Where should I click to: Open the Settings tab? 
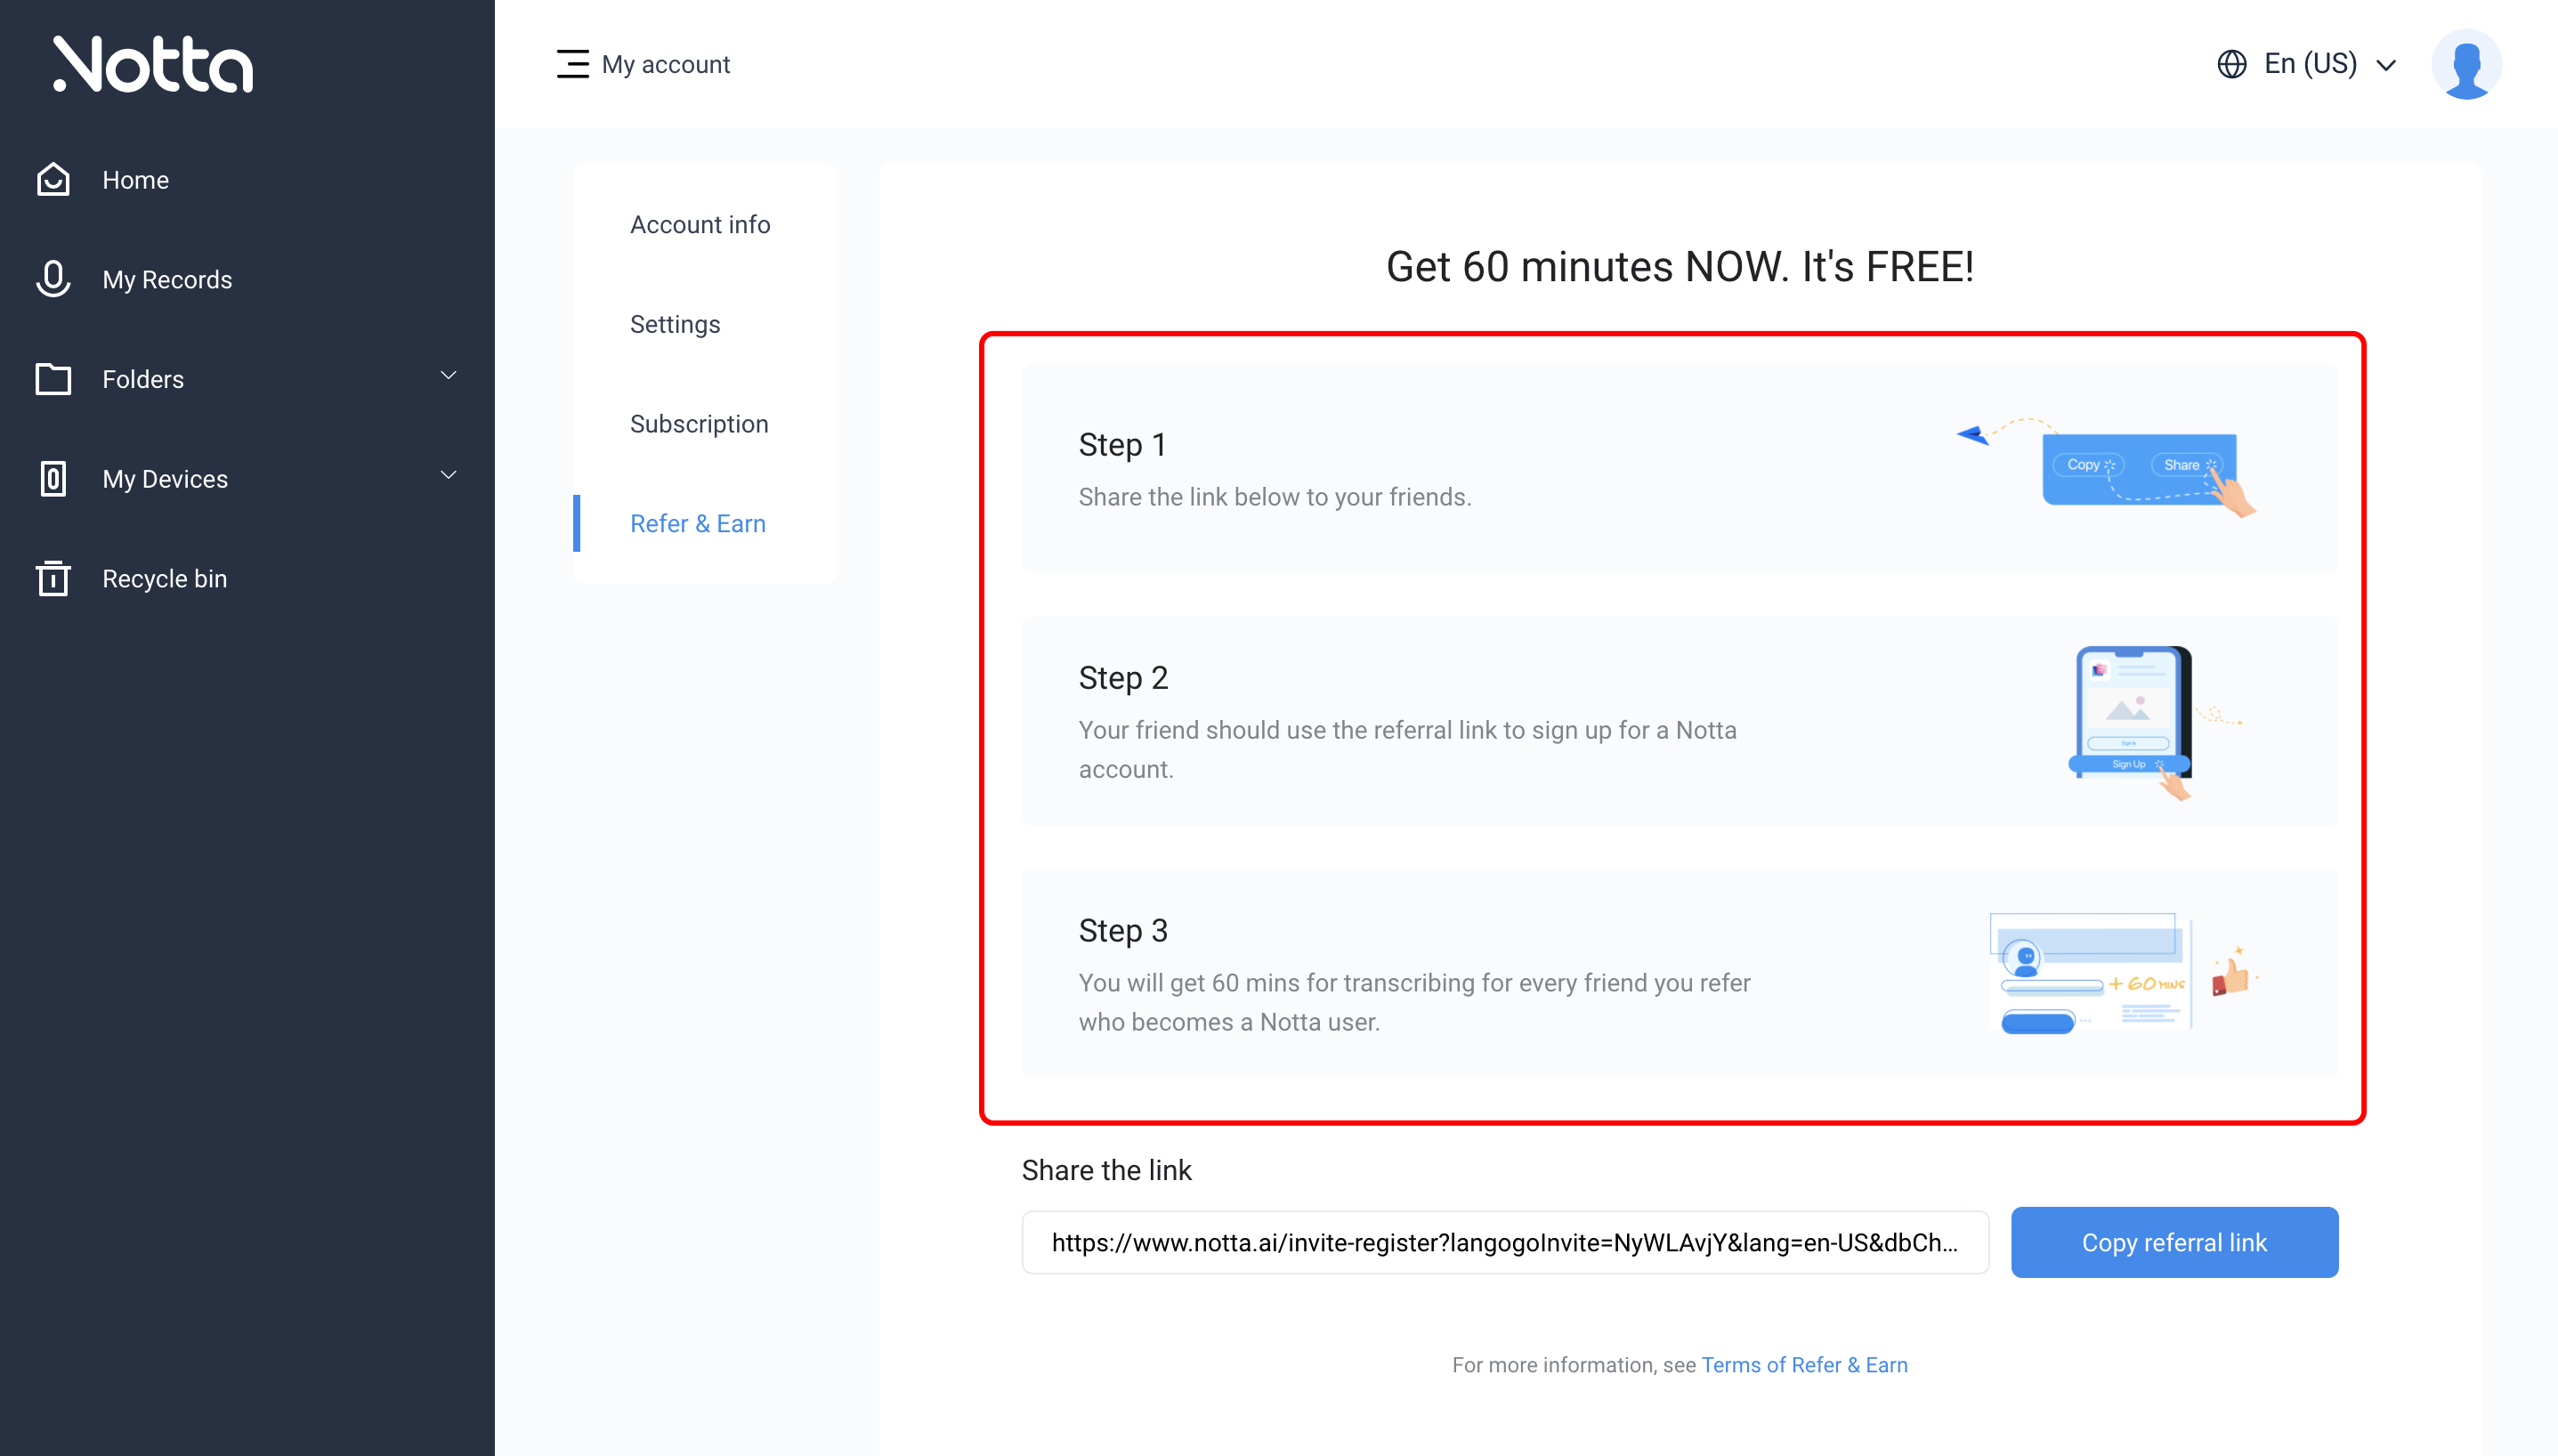pyautogui.click(x=675, y=324)
